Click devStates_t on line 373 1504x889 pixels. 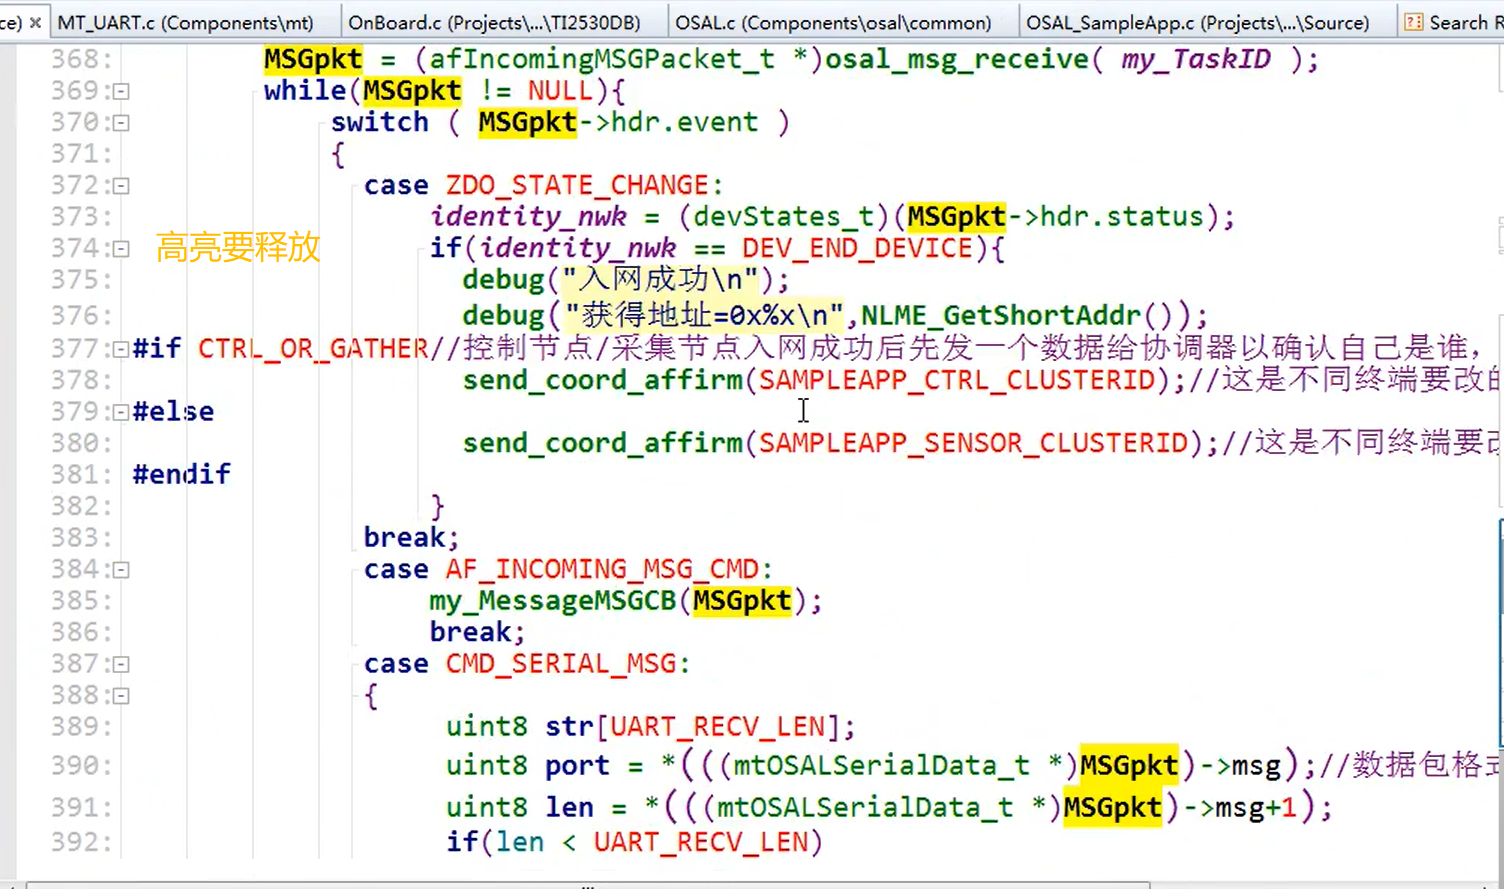pos(783,217)
